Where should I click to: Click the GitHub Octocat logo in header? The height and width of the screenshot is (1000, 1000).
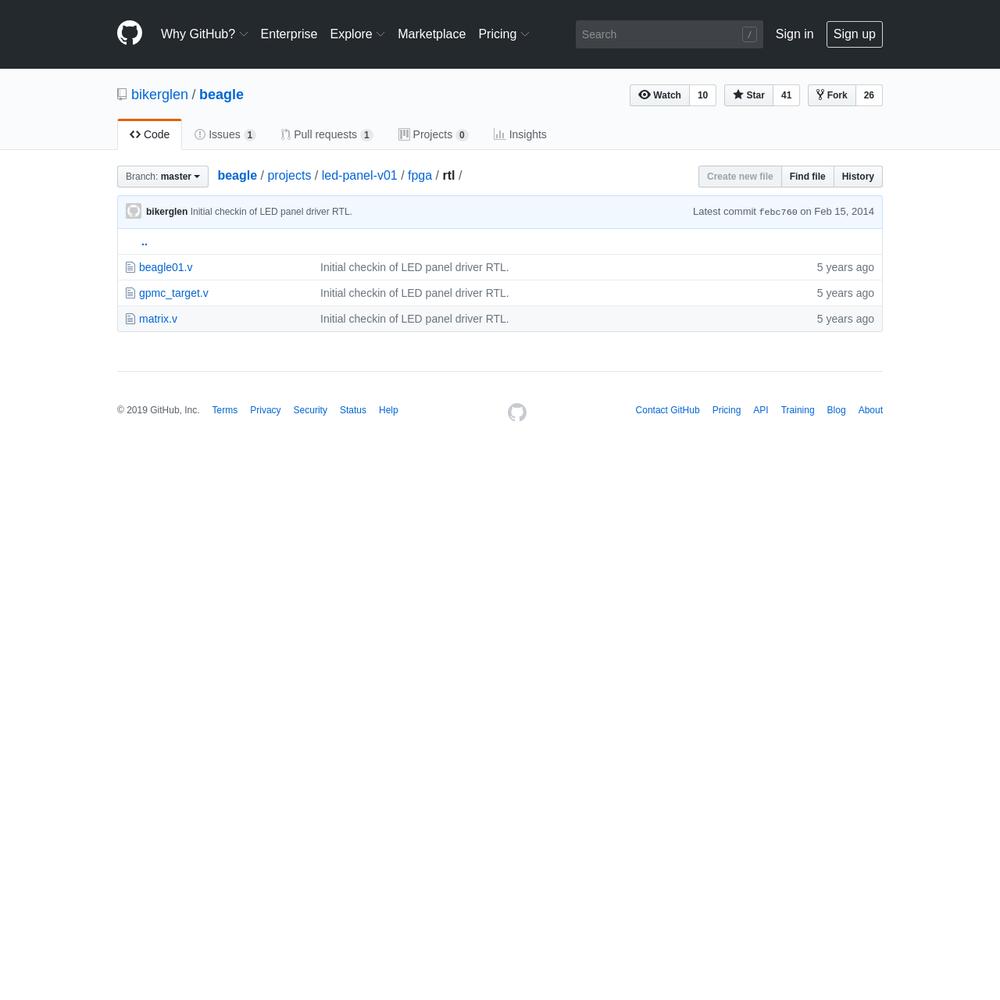click(x=129, y=33)
